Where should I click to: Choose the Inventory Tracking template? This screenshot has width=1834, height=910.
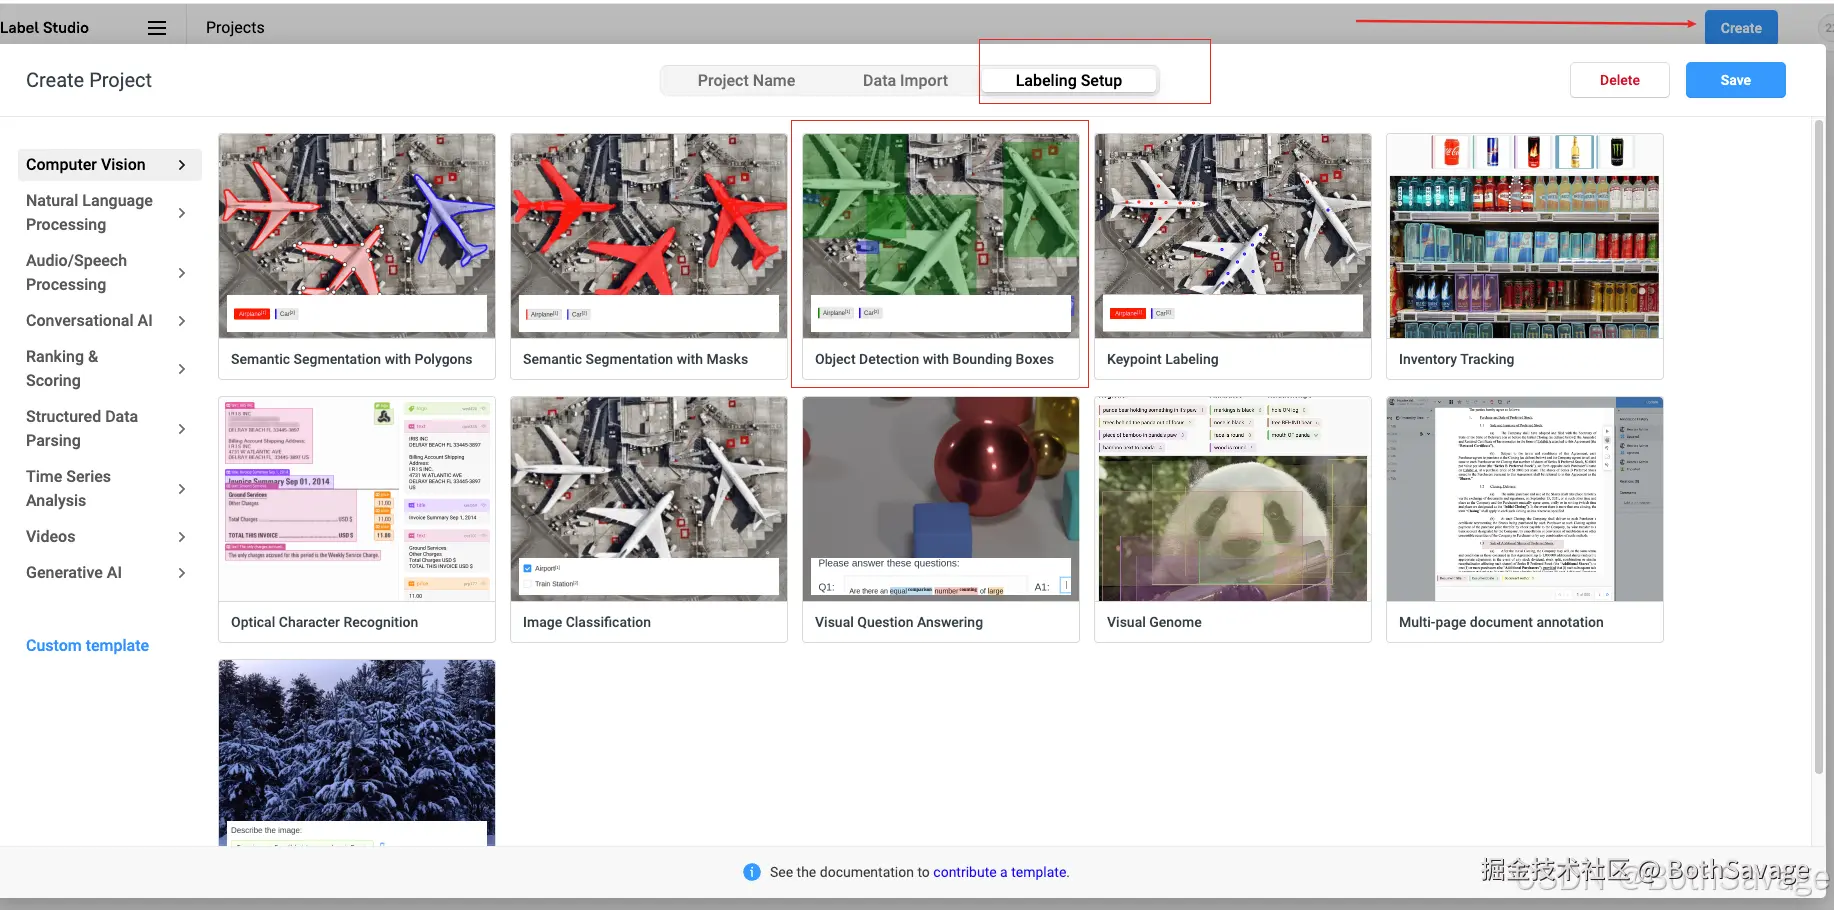(x=1525, y=257)
